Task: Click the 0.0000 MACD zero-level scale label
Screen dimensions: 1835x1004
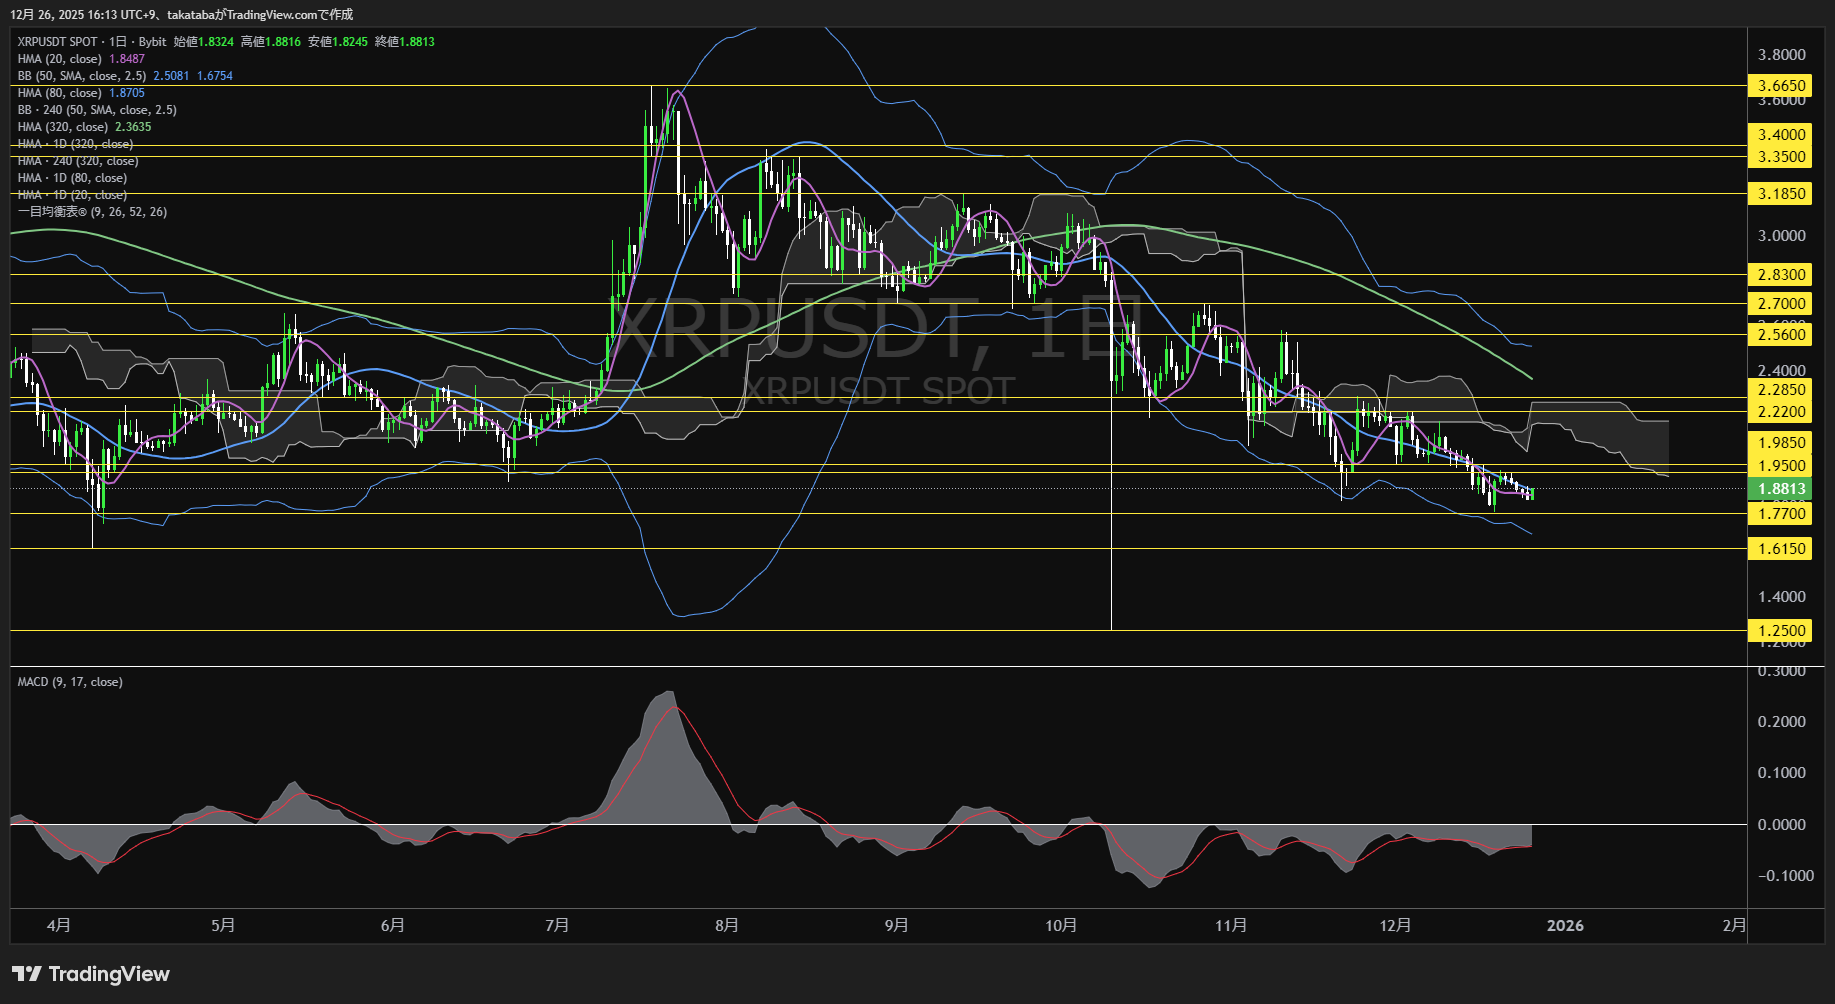Action: [x=1780, y=825]
